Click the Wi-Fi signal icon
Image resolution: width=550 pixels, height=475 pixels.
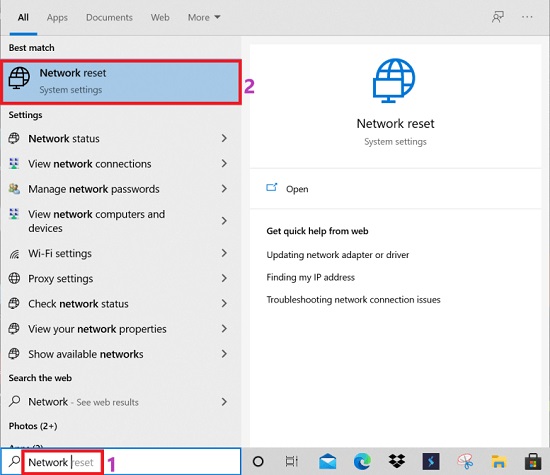[x=14, y=254]
